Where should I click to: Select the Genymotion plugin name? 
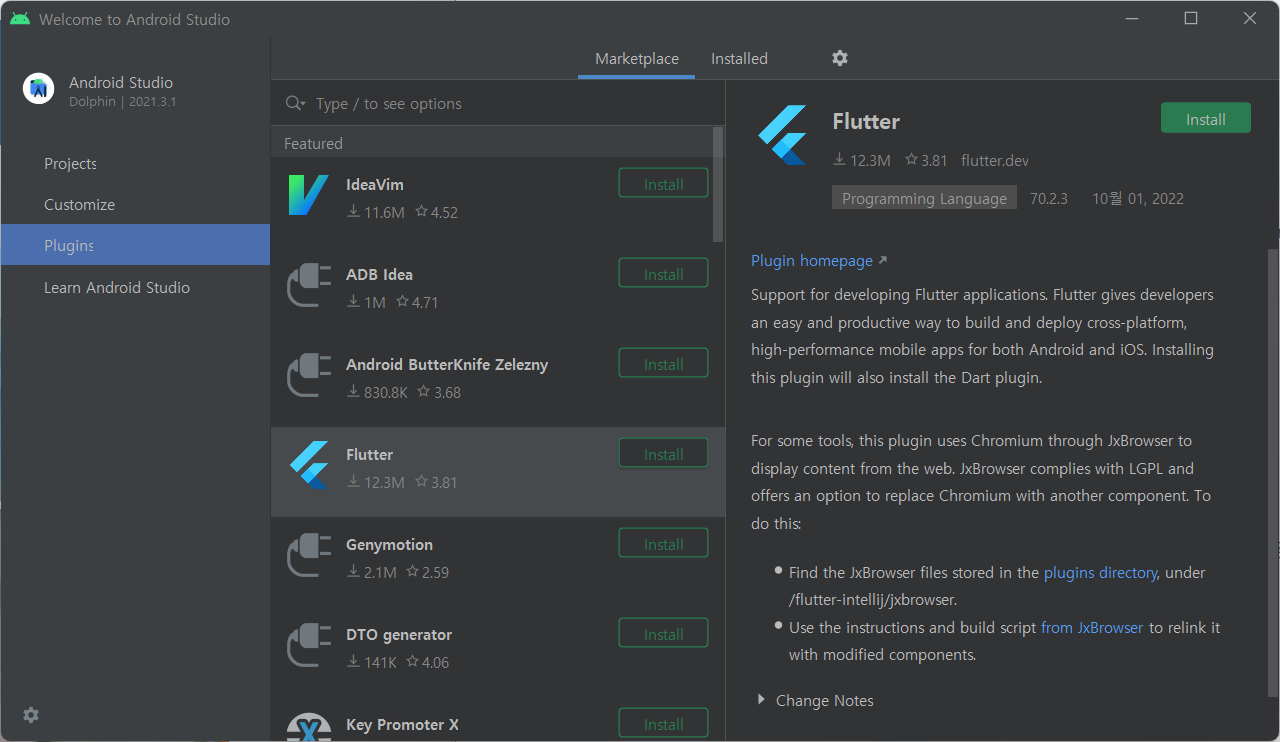click(389, 544)
